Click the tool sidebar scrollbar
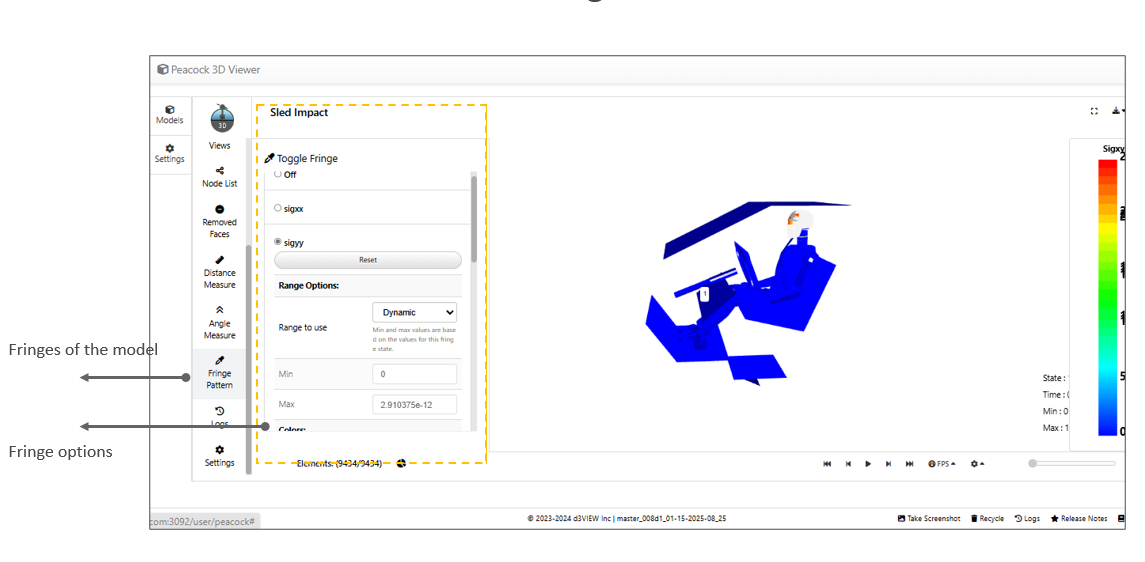1145x562 pixels. (249, 358)
